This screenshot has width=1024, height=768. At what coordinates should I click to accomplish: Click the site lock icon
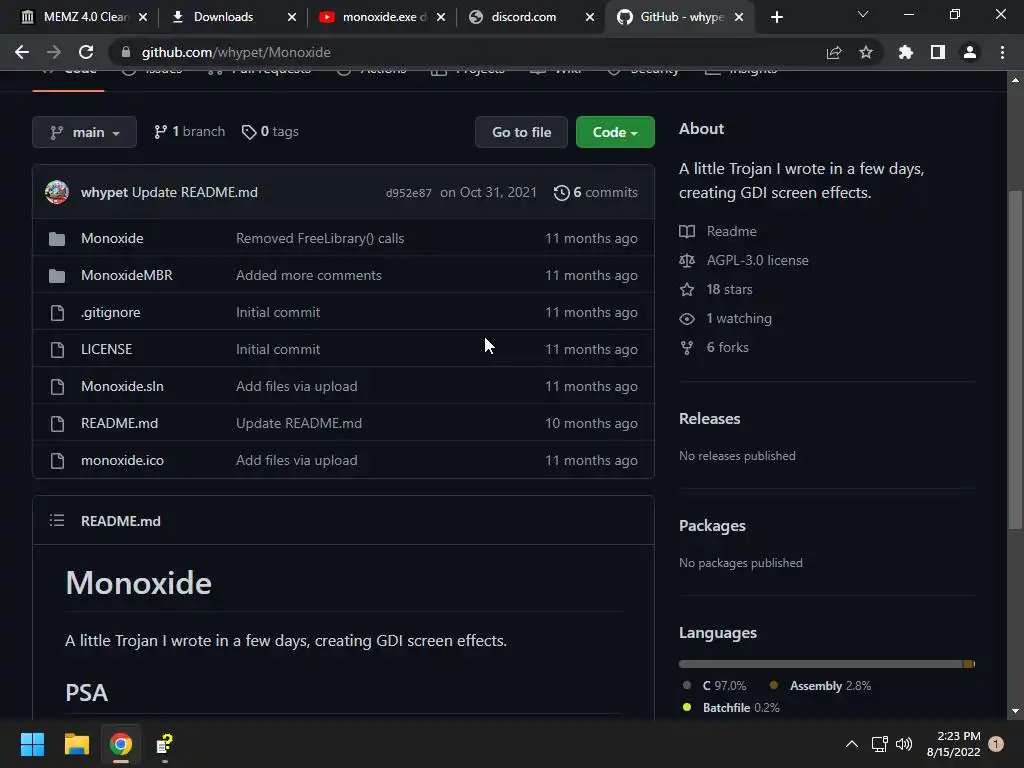127,52
